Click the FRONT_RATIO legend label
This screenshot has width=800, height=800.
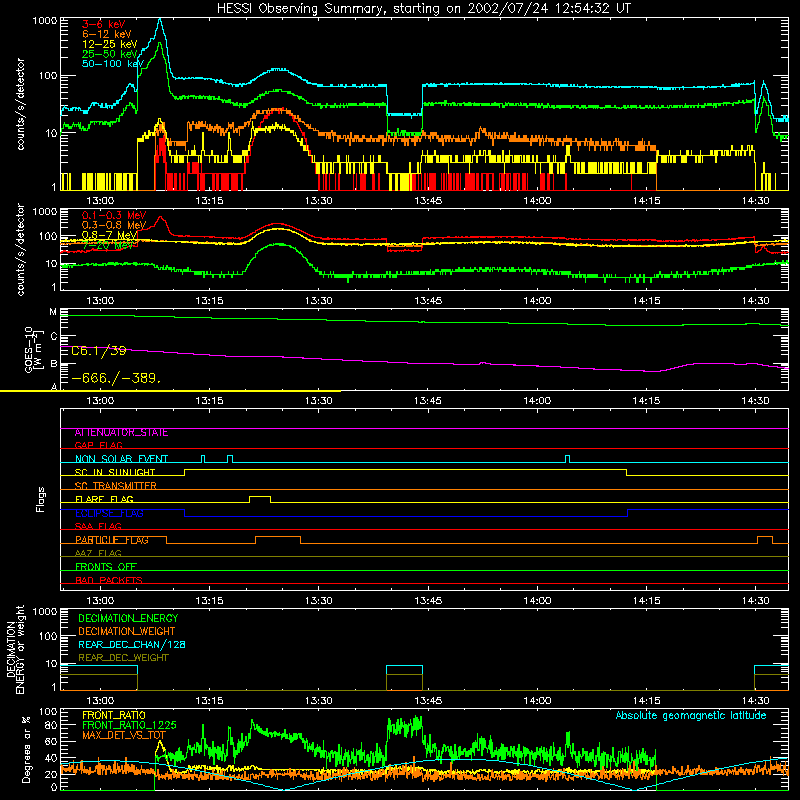(114, 715)
